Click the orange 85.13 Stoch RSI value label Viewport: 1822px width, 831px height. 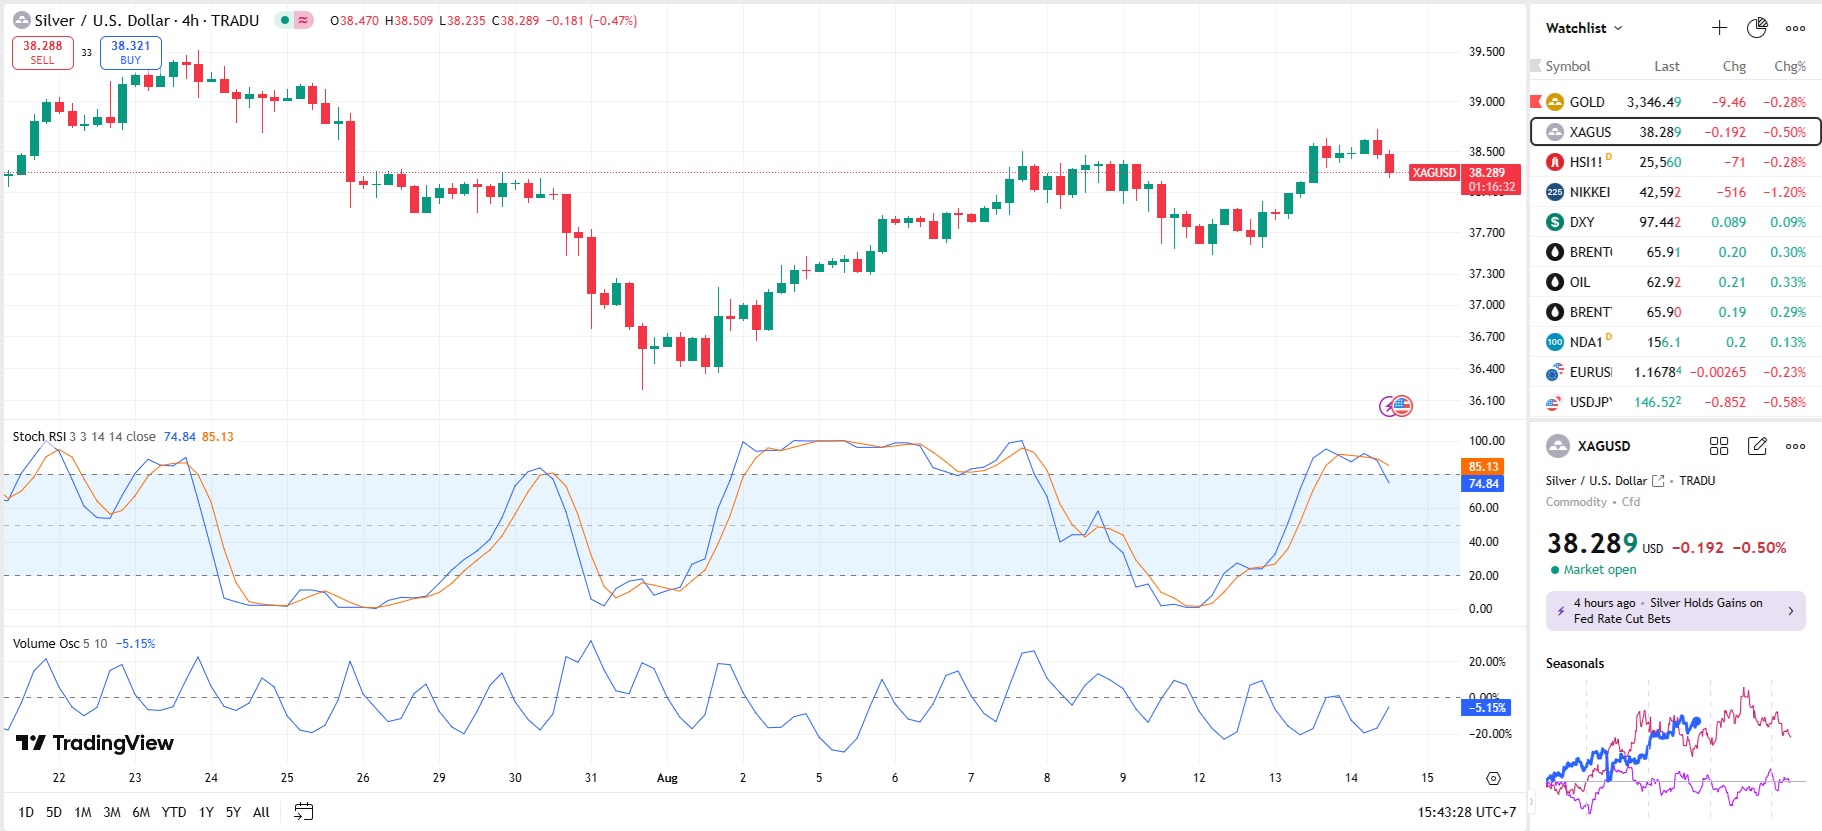tap(1483, 467)
